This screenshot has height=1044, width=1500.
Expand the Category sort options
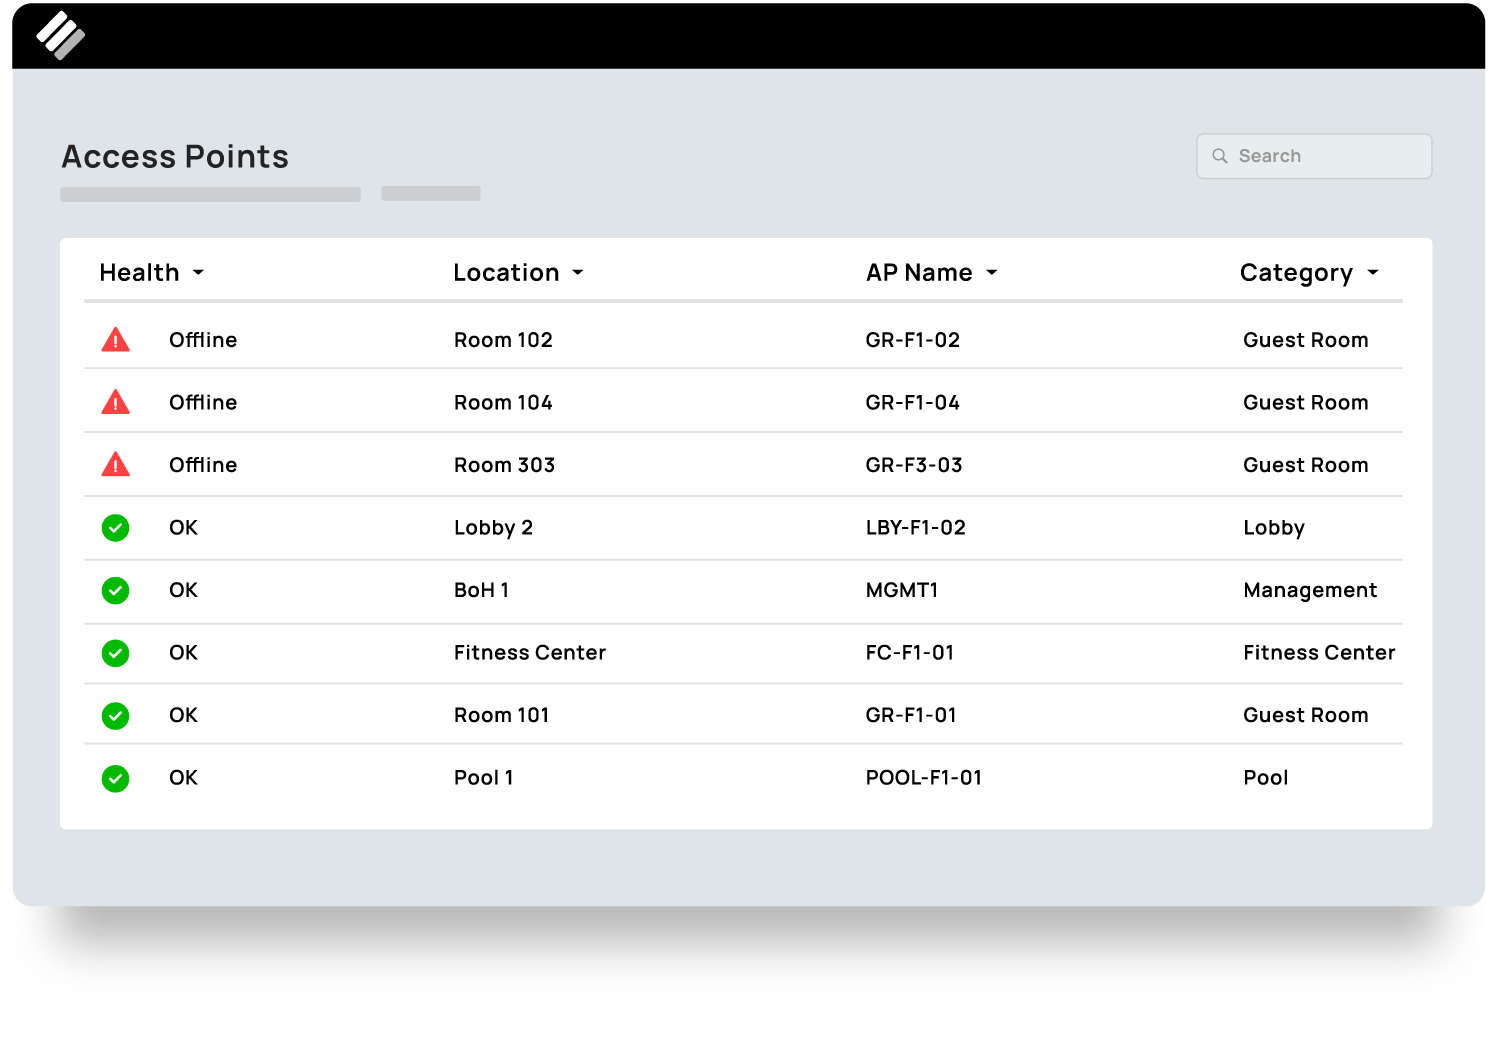click(1372, 273)
